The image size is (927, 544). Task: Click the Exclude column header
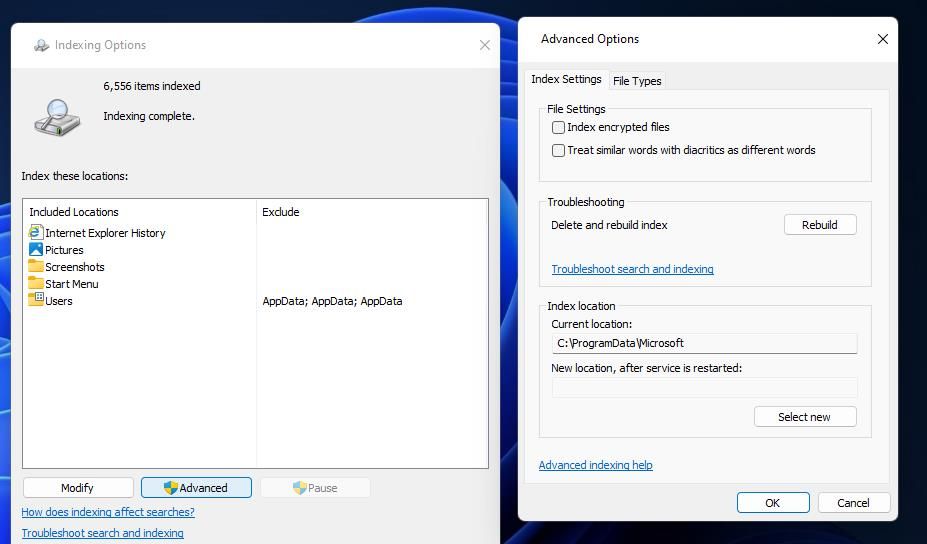click(280, 212)
